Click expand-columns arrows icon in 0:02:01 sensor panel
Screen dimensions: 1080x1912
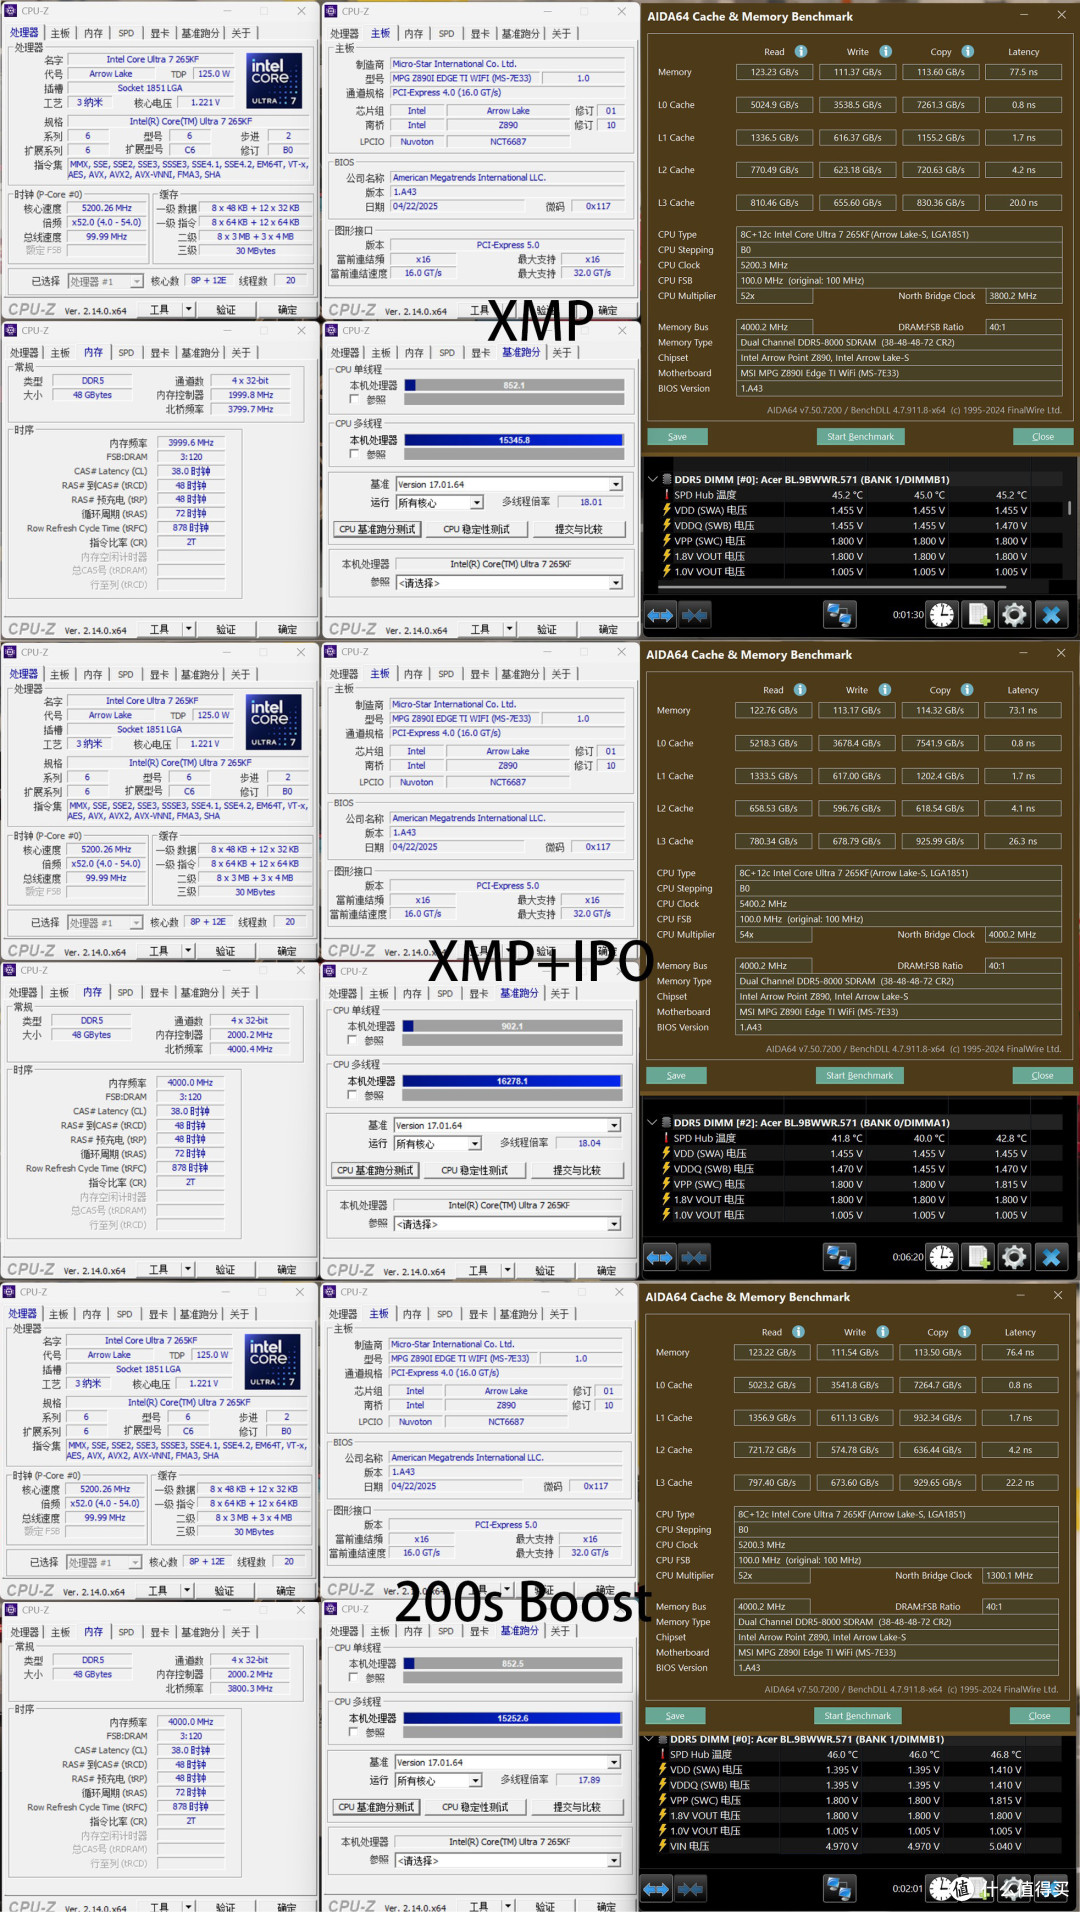coord(657,1889)
